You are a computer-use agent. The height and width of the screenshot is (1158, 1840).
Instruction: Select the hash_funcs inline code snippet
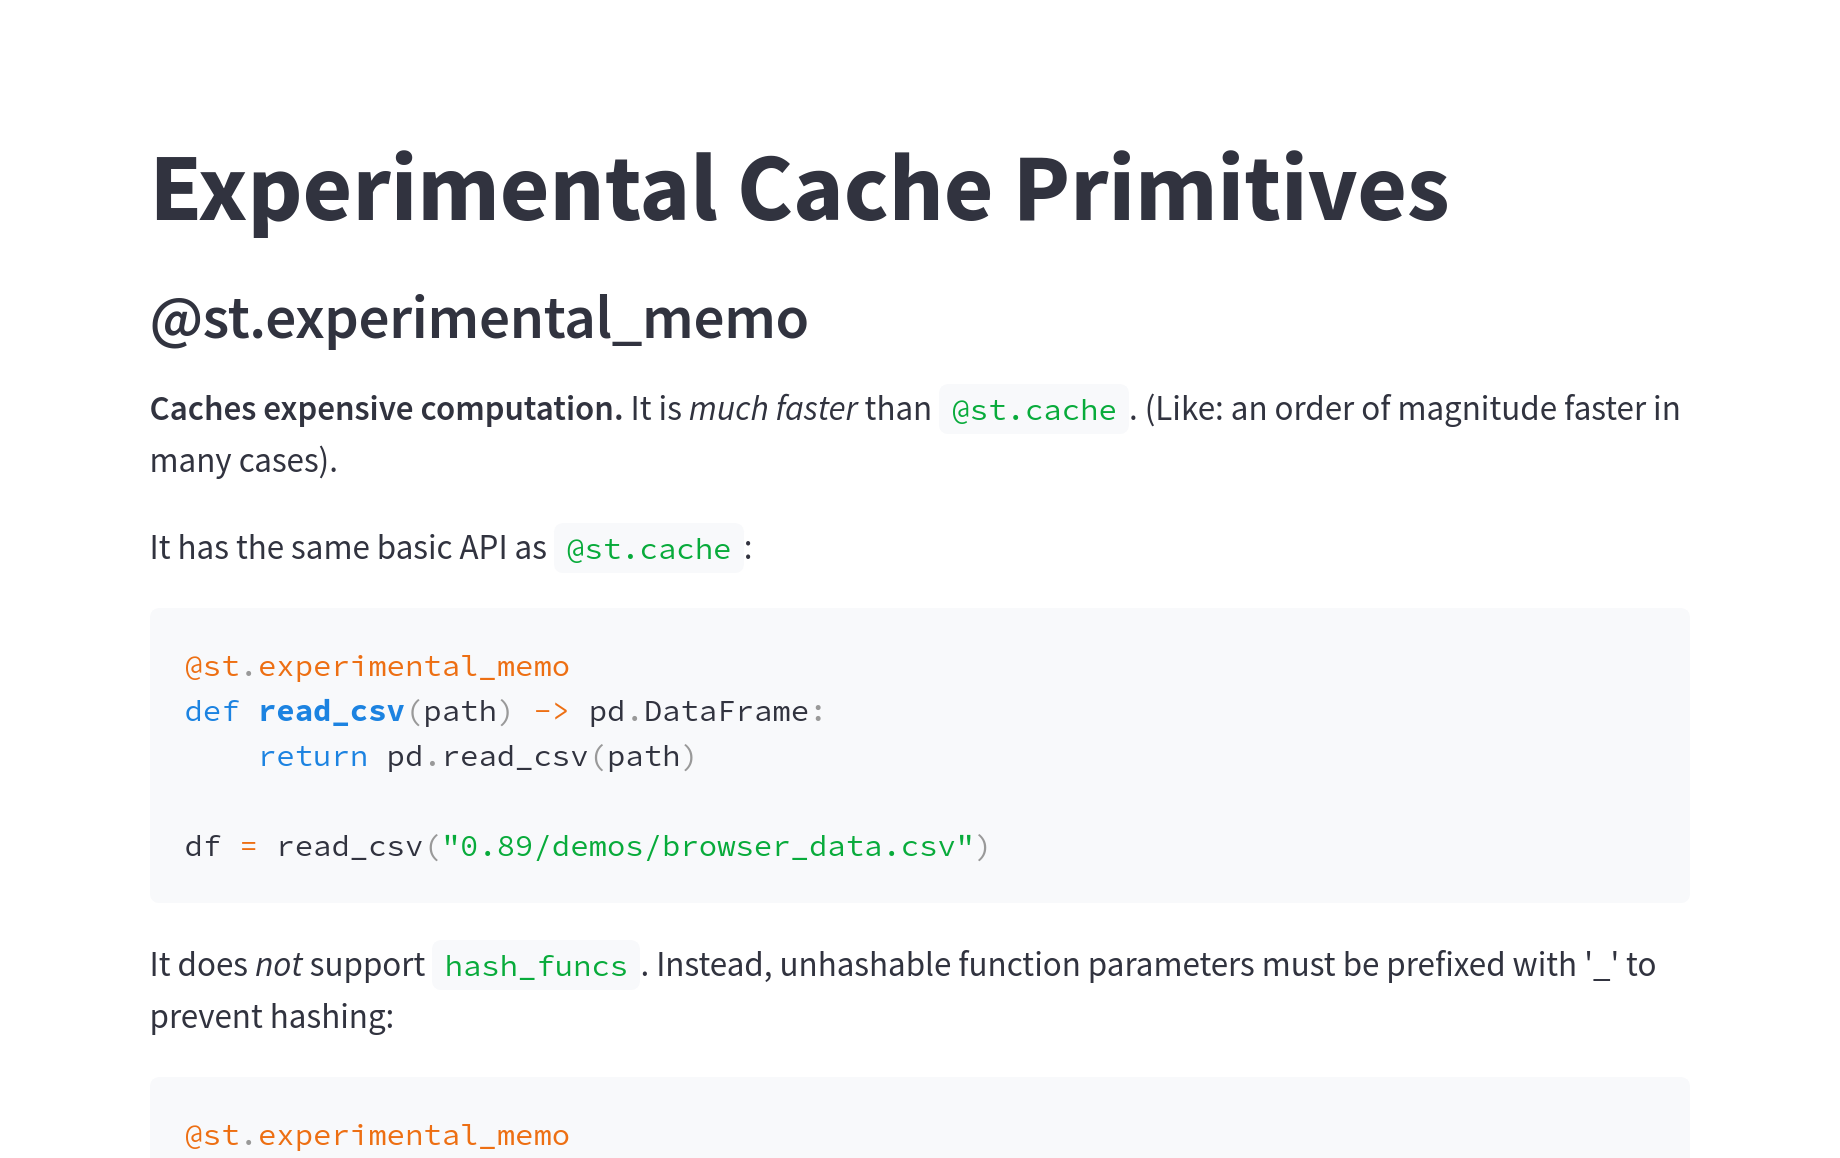[x=535, y=966]
